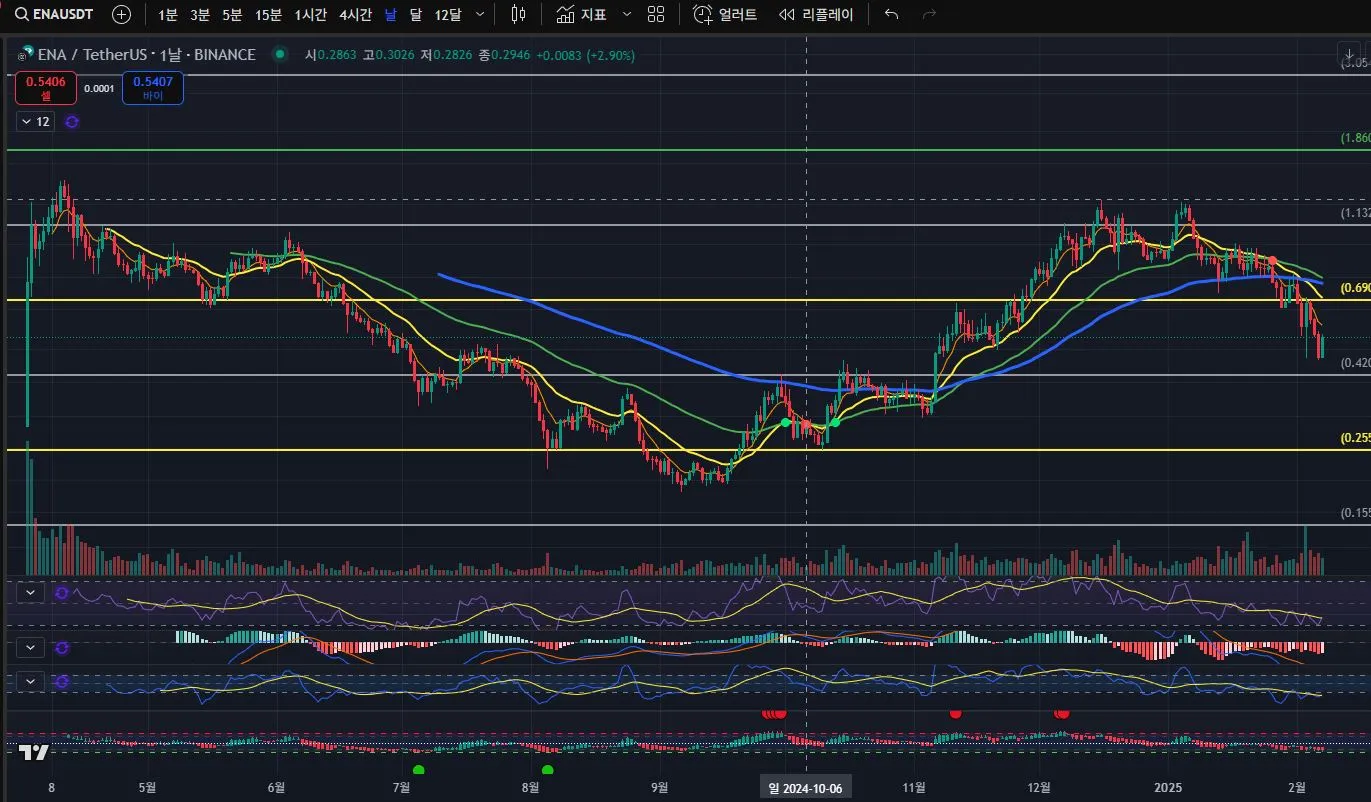Click the (1.132 price level label
Viewport: 1371px width, 802px height.
click(1355, 213)
